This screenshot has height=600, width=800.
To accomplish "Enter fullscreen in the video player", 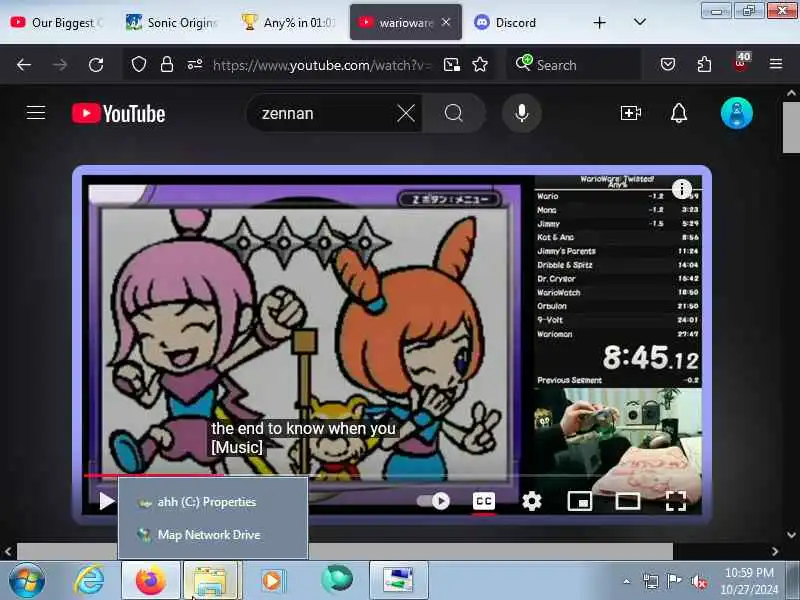I will [676, 501].
